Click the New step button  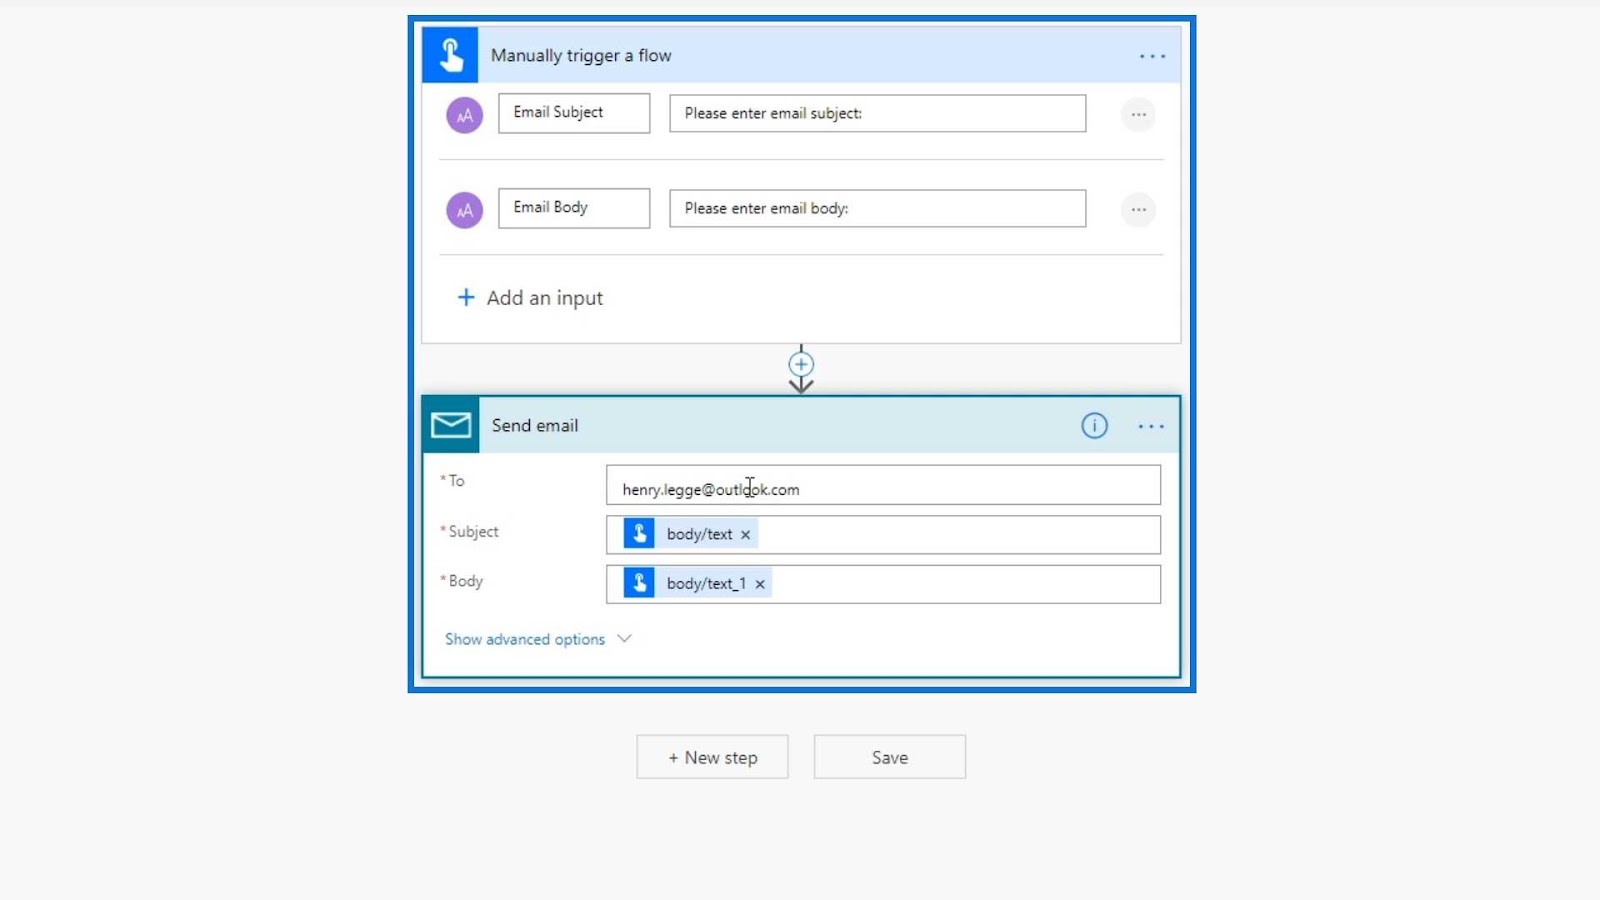[x=712, y=757]
